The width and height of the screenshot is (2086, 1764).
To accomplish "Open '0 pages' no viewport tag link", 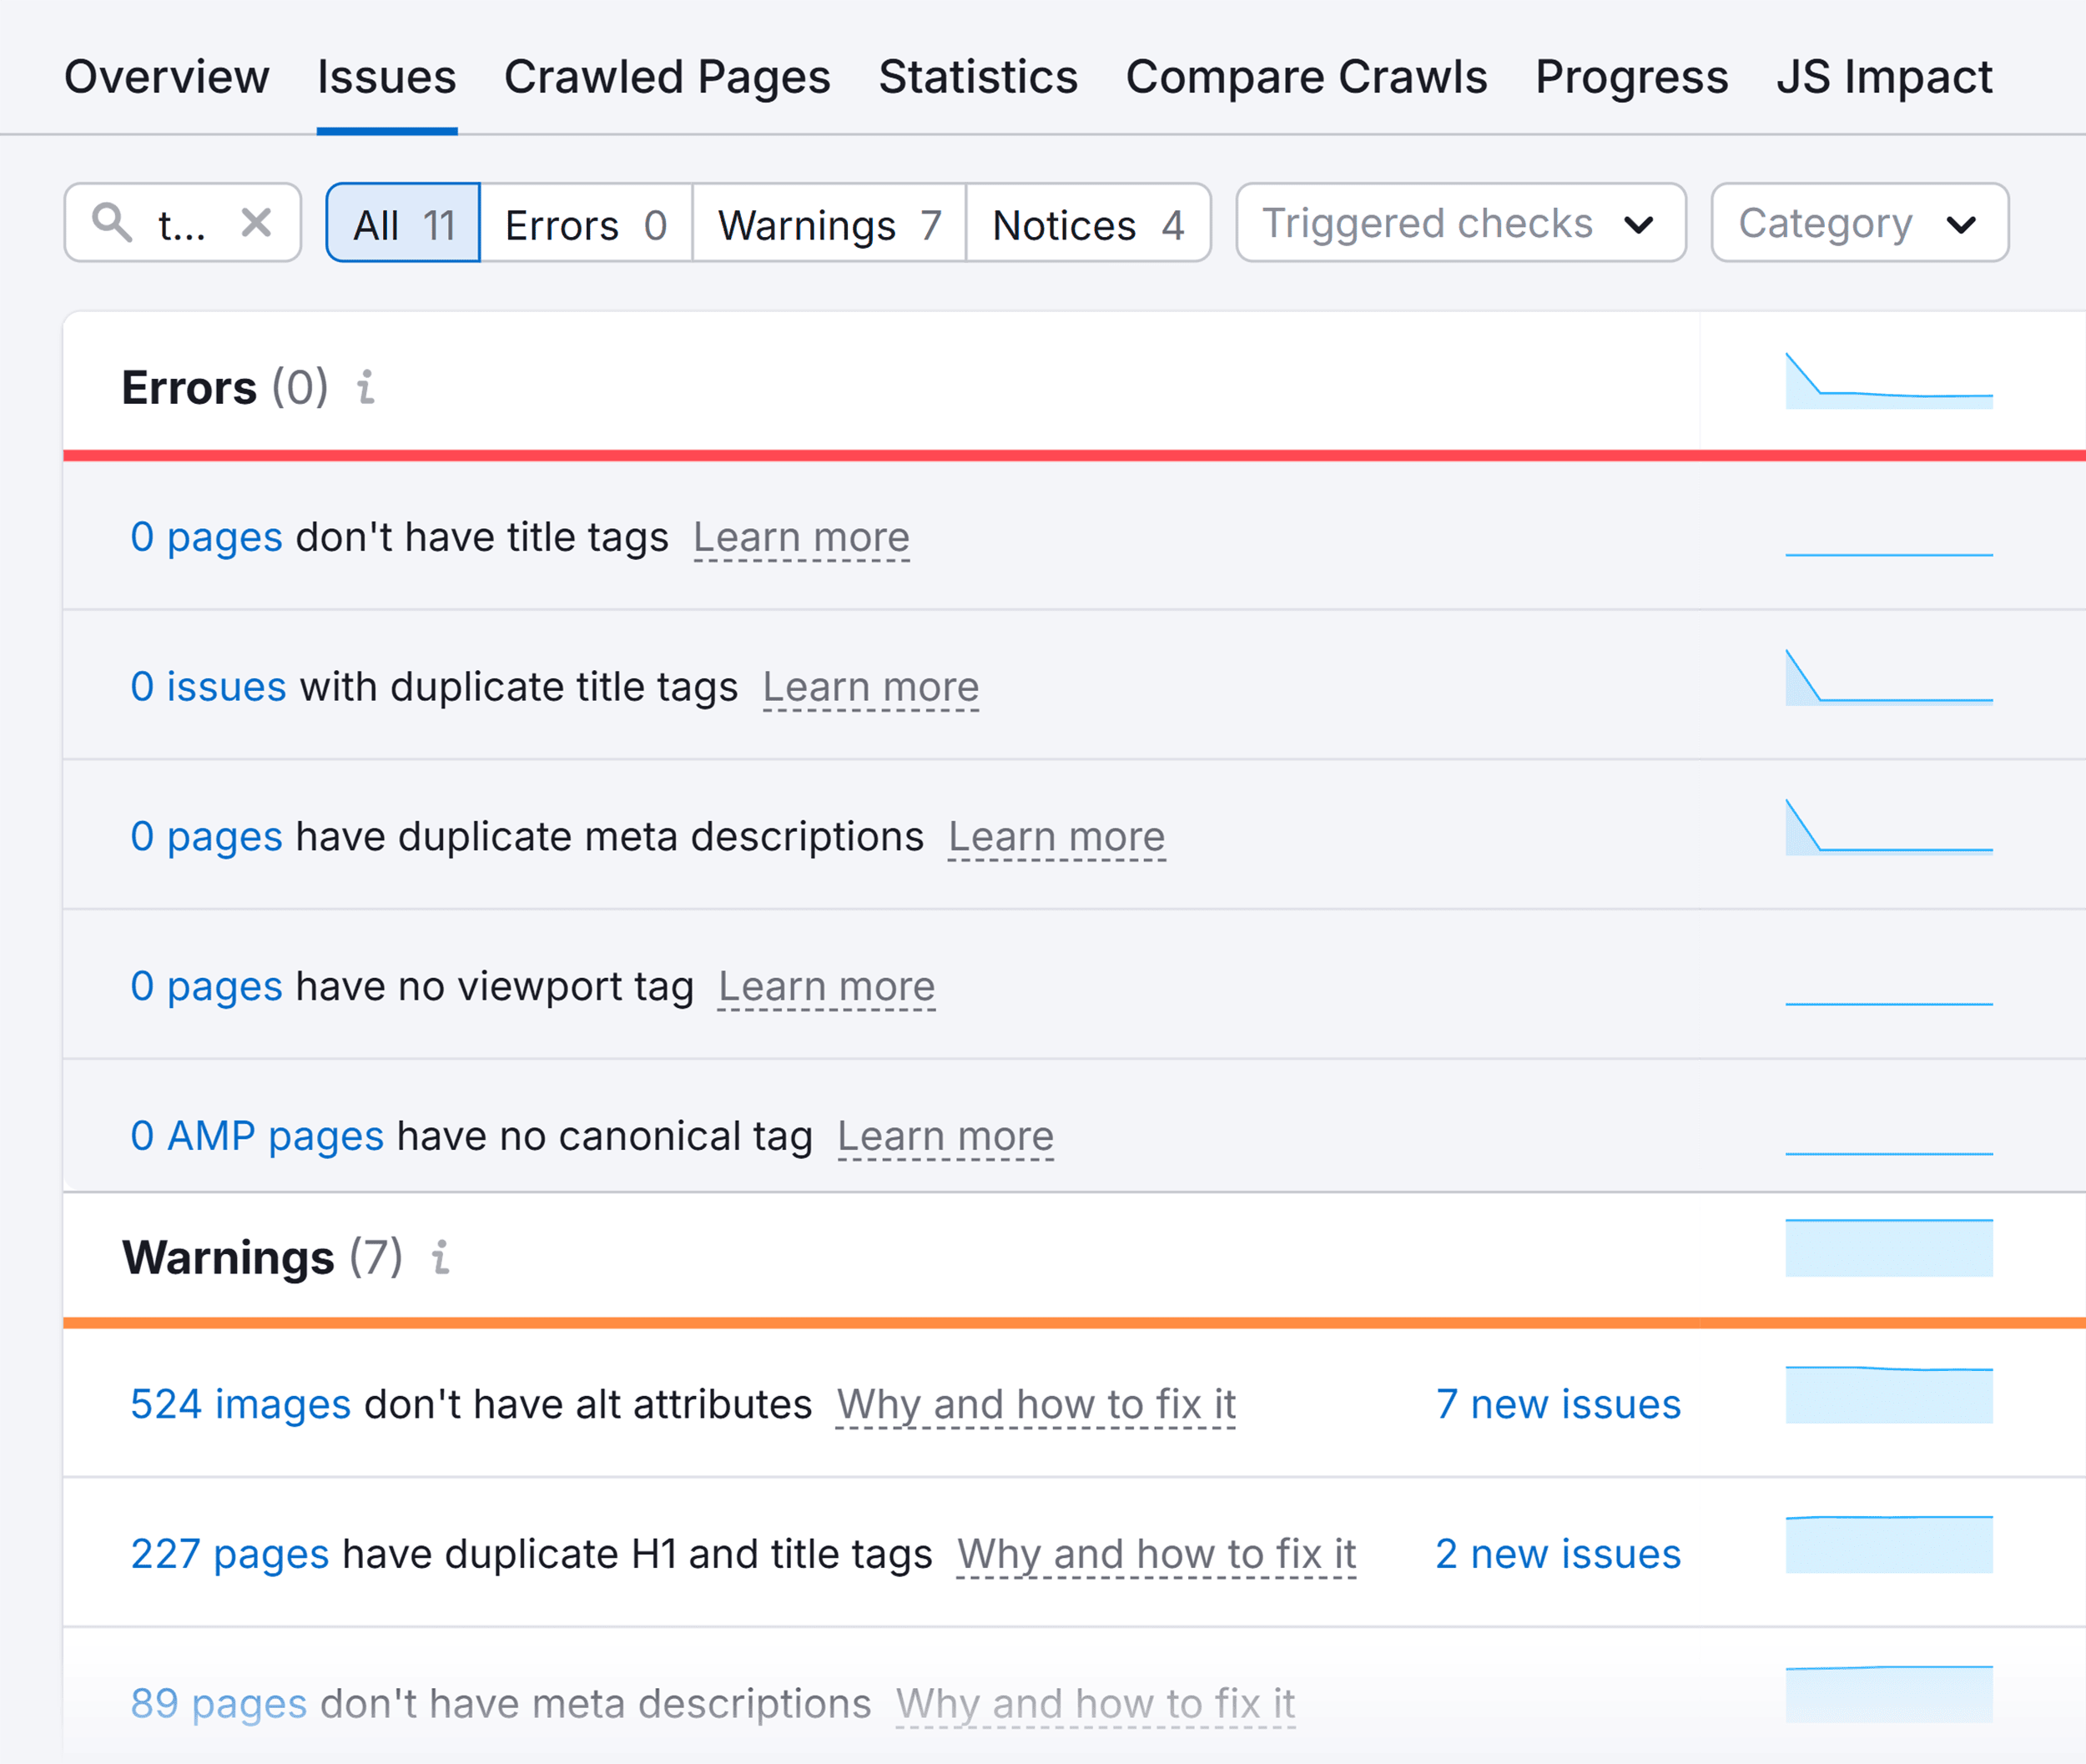I will pyautogui.click(x=207, y=987).
